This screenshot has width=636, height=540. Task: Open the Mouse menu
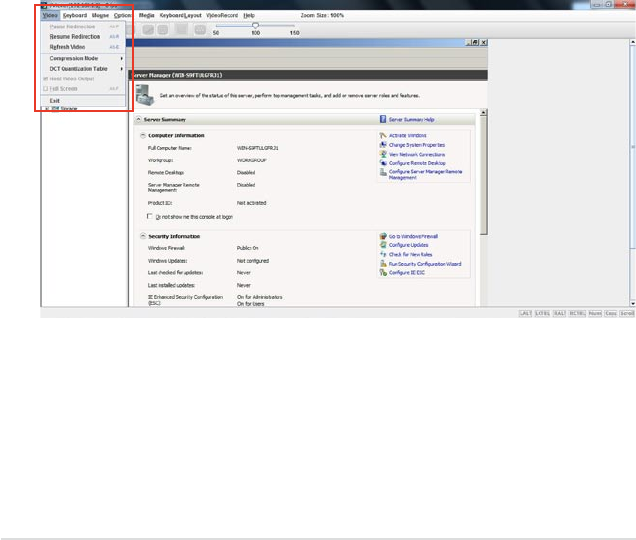point(100,15)
